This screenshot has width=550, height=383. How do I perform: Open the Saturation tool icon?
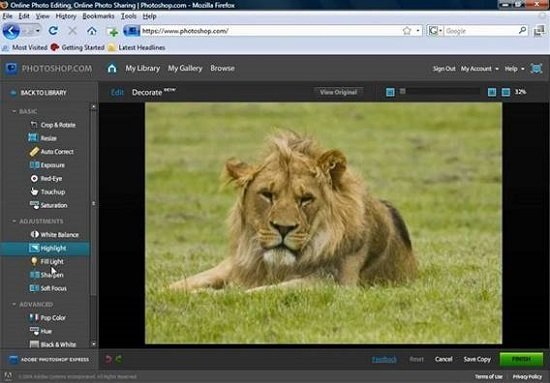point(34,205)
